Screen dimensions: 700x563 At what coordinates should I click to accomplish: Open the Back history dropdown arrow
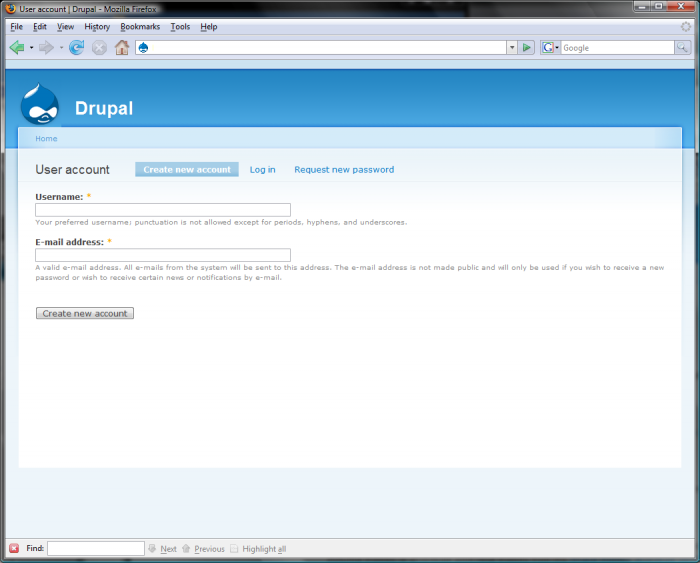point(32,47)
